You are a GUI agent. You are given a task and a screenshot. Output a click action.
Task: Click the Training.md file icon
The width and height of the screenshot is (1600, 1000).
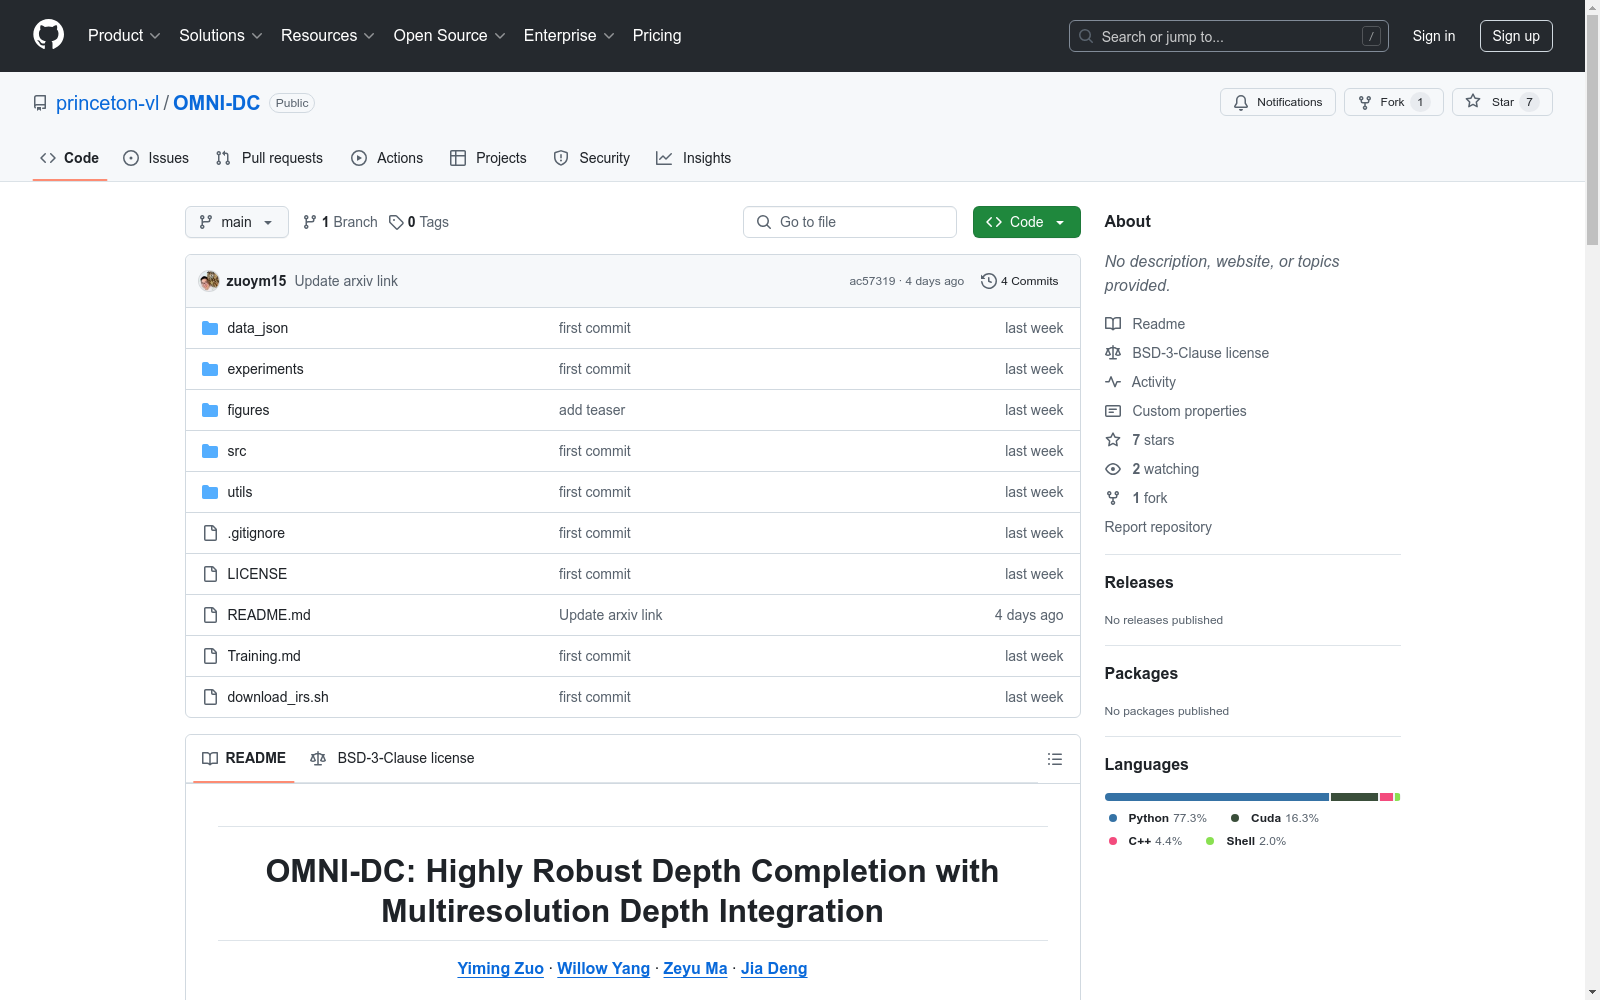(x=210, y=656)
